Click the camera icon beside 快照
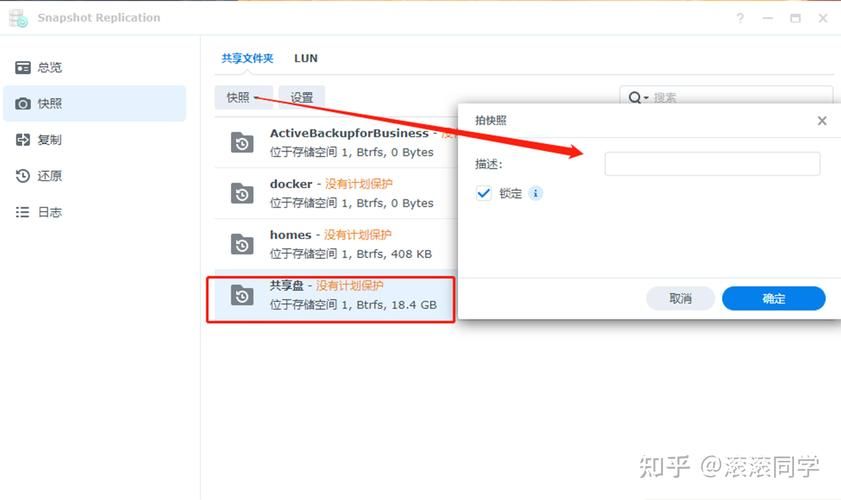The width and height of the screenshot is (841, 500). (23, 103)
